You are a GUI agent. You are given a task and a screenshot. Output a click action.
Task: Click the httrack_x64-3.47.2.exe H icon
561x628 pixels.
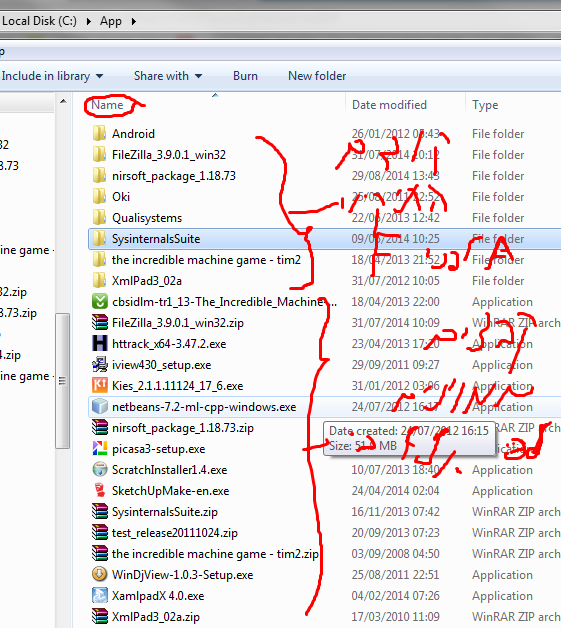[100, 344]
